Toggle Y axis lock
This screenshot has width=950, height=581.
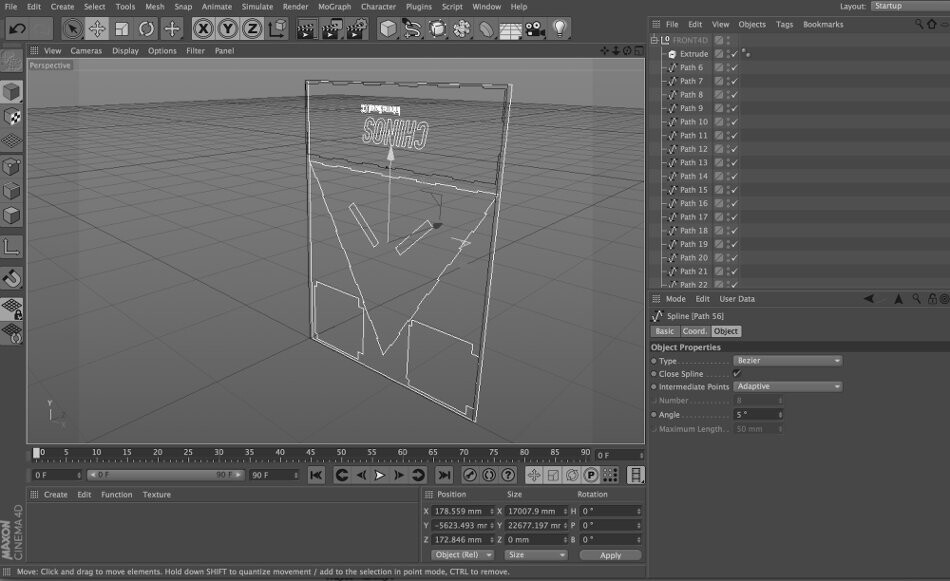coord(228,28)
